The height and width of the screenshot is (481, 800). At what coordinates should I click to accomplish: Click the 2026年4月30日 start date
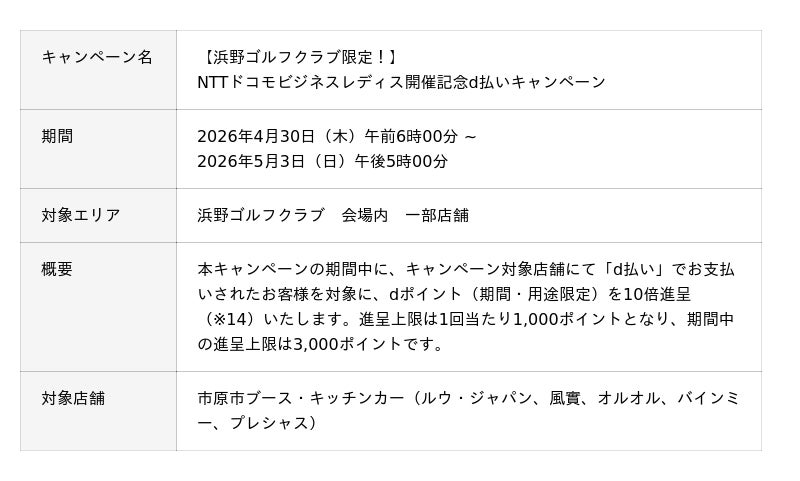[x=257, y=136]
